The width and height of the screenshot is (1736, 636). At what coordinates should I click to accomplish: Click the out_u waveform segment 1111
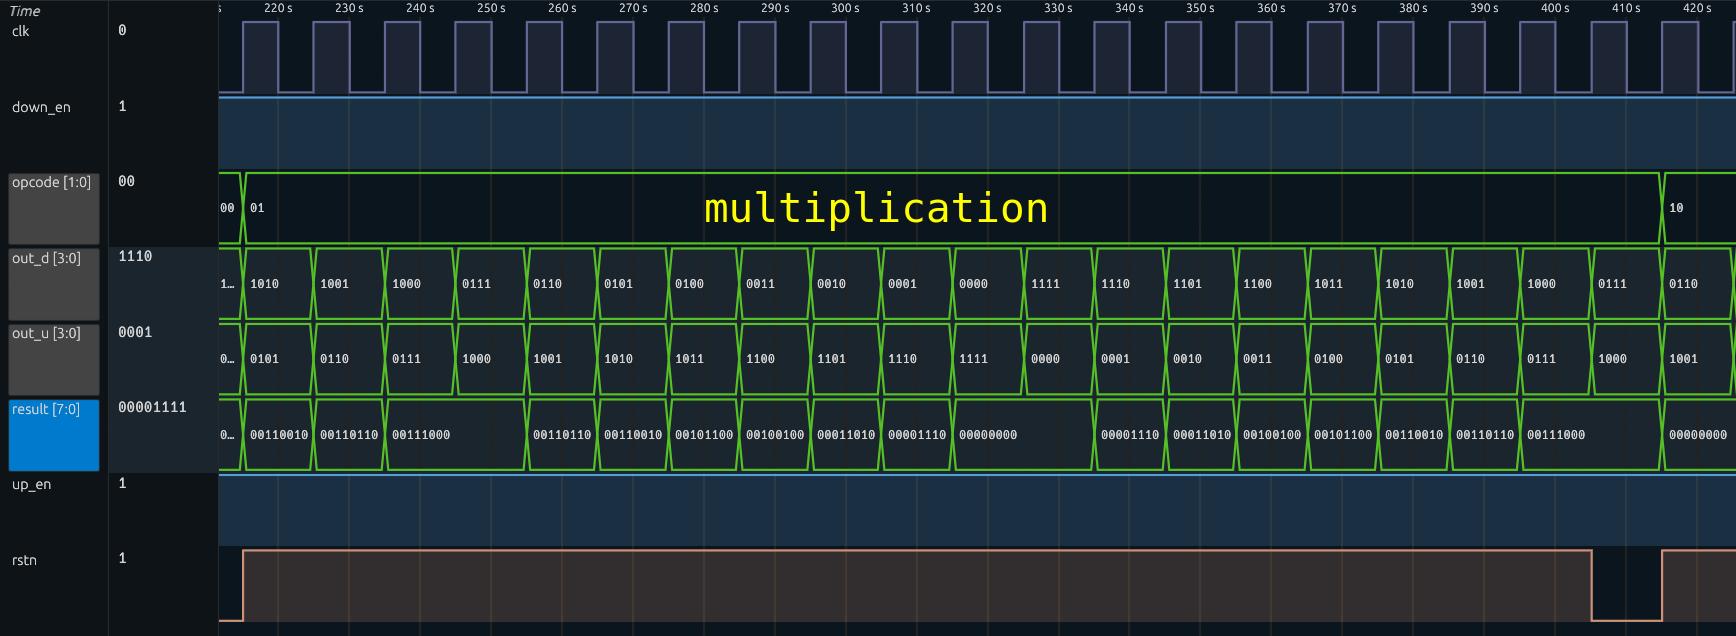coord(973,359)
